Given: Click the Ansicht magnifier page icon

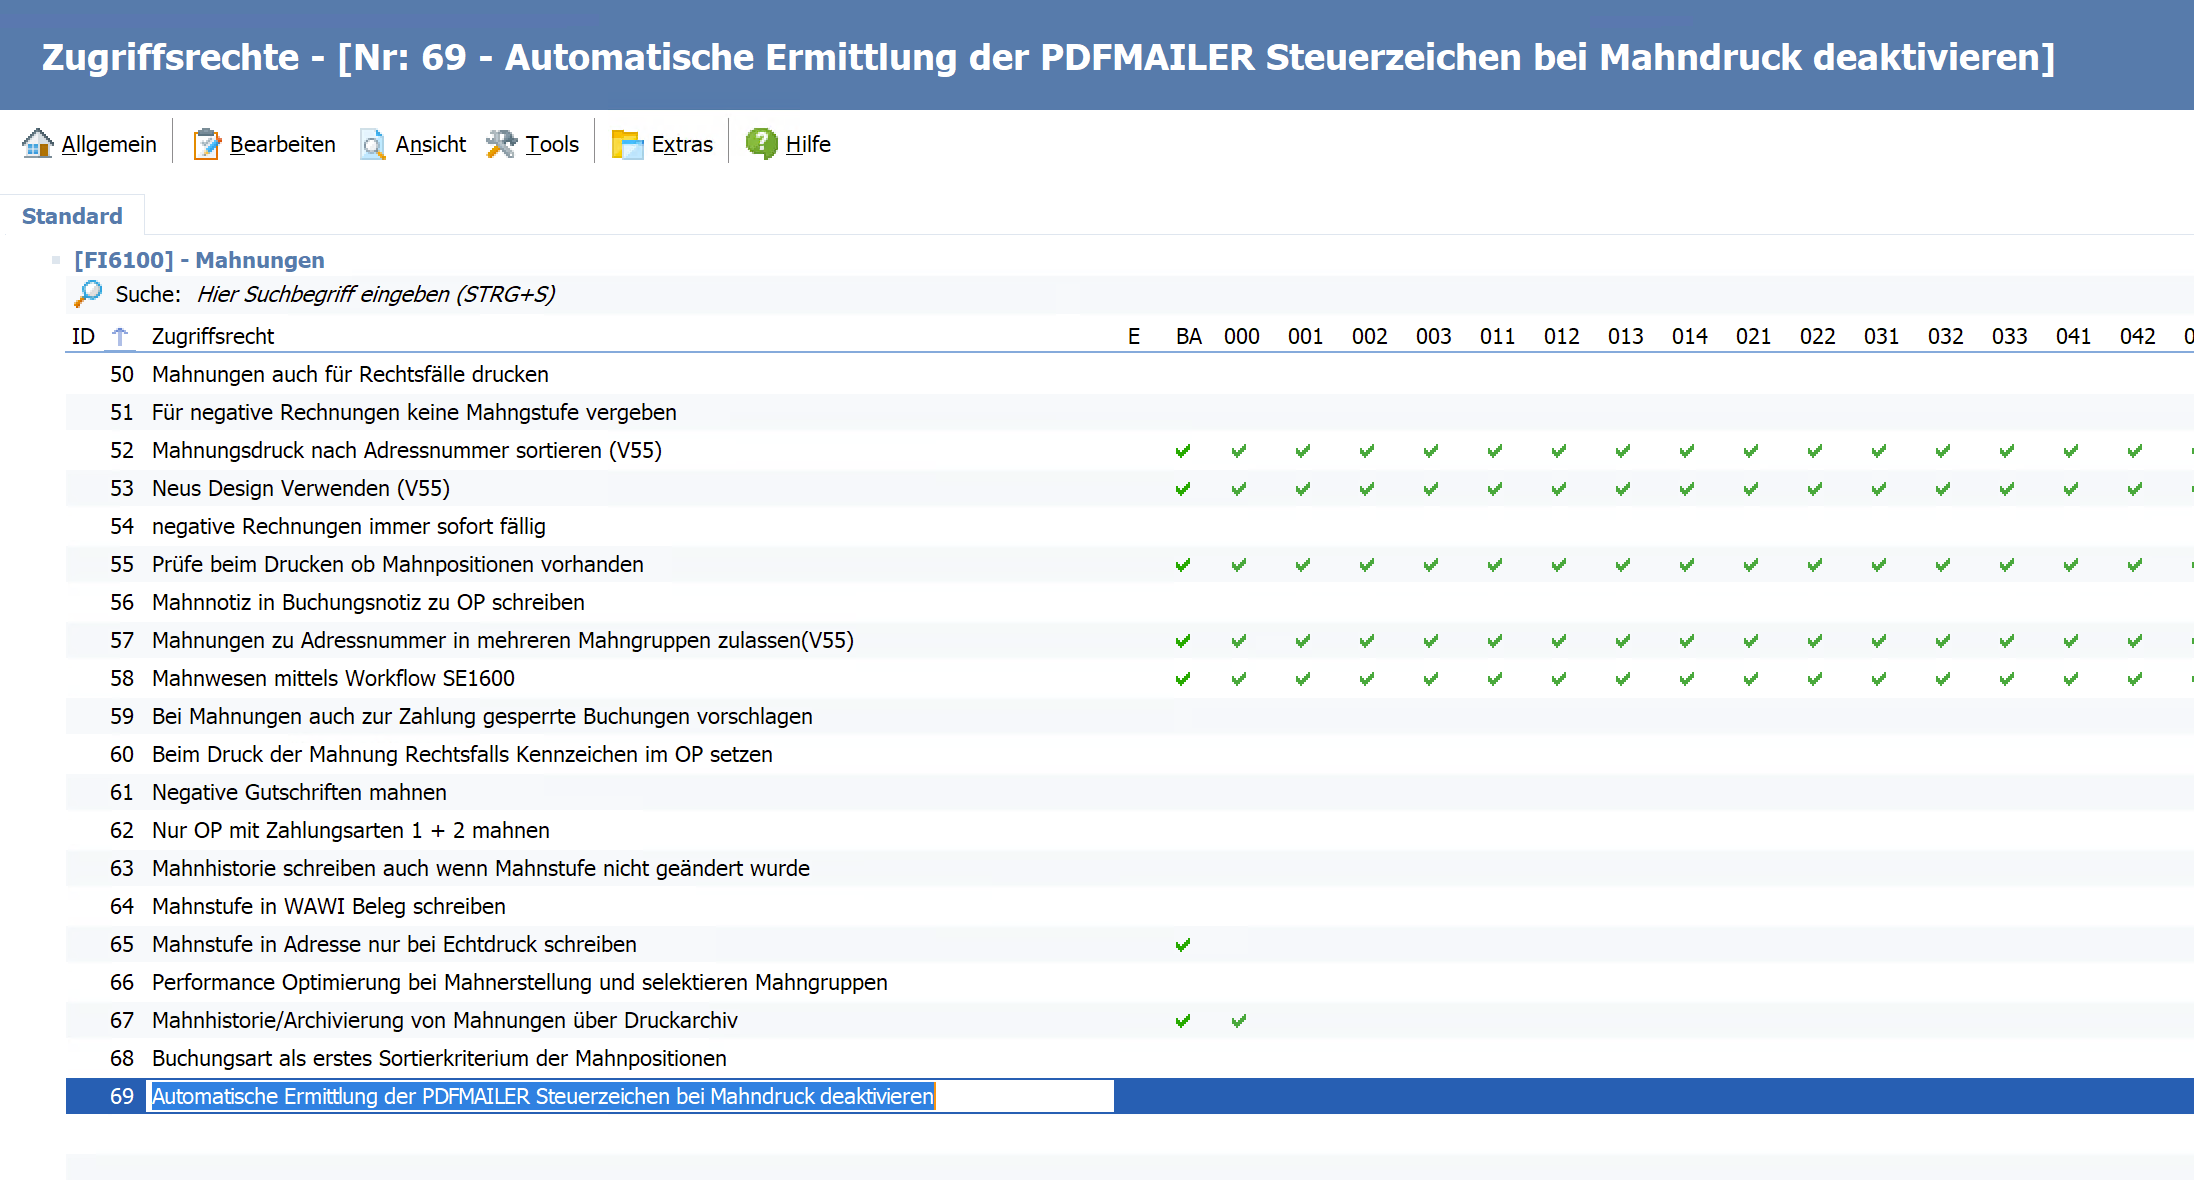Looking at the screenshot, I should (x=373, y=144).
